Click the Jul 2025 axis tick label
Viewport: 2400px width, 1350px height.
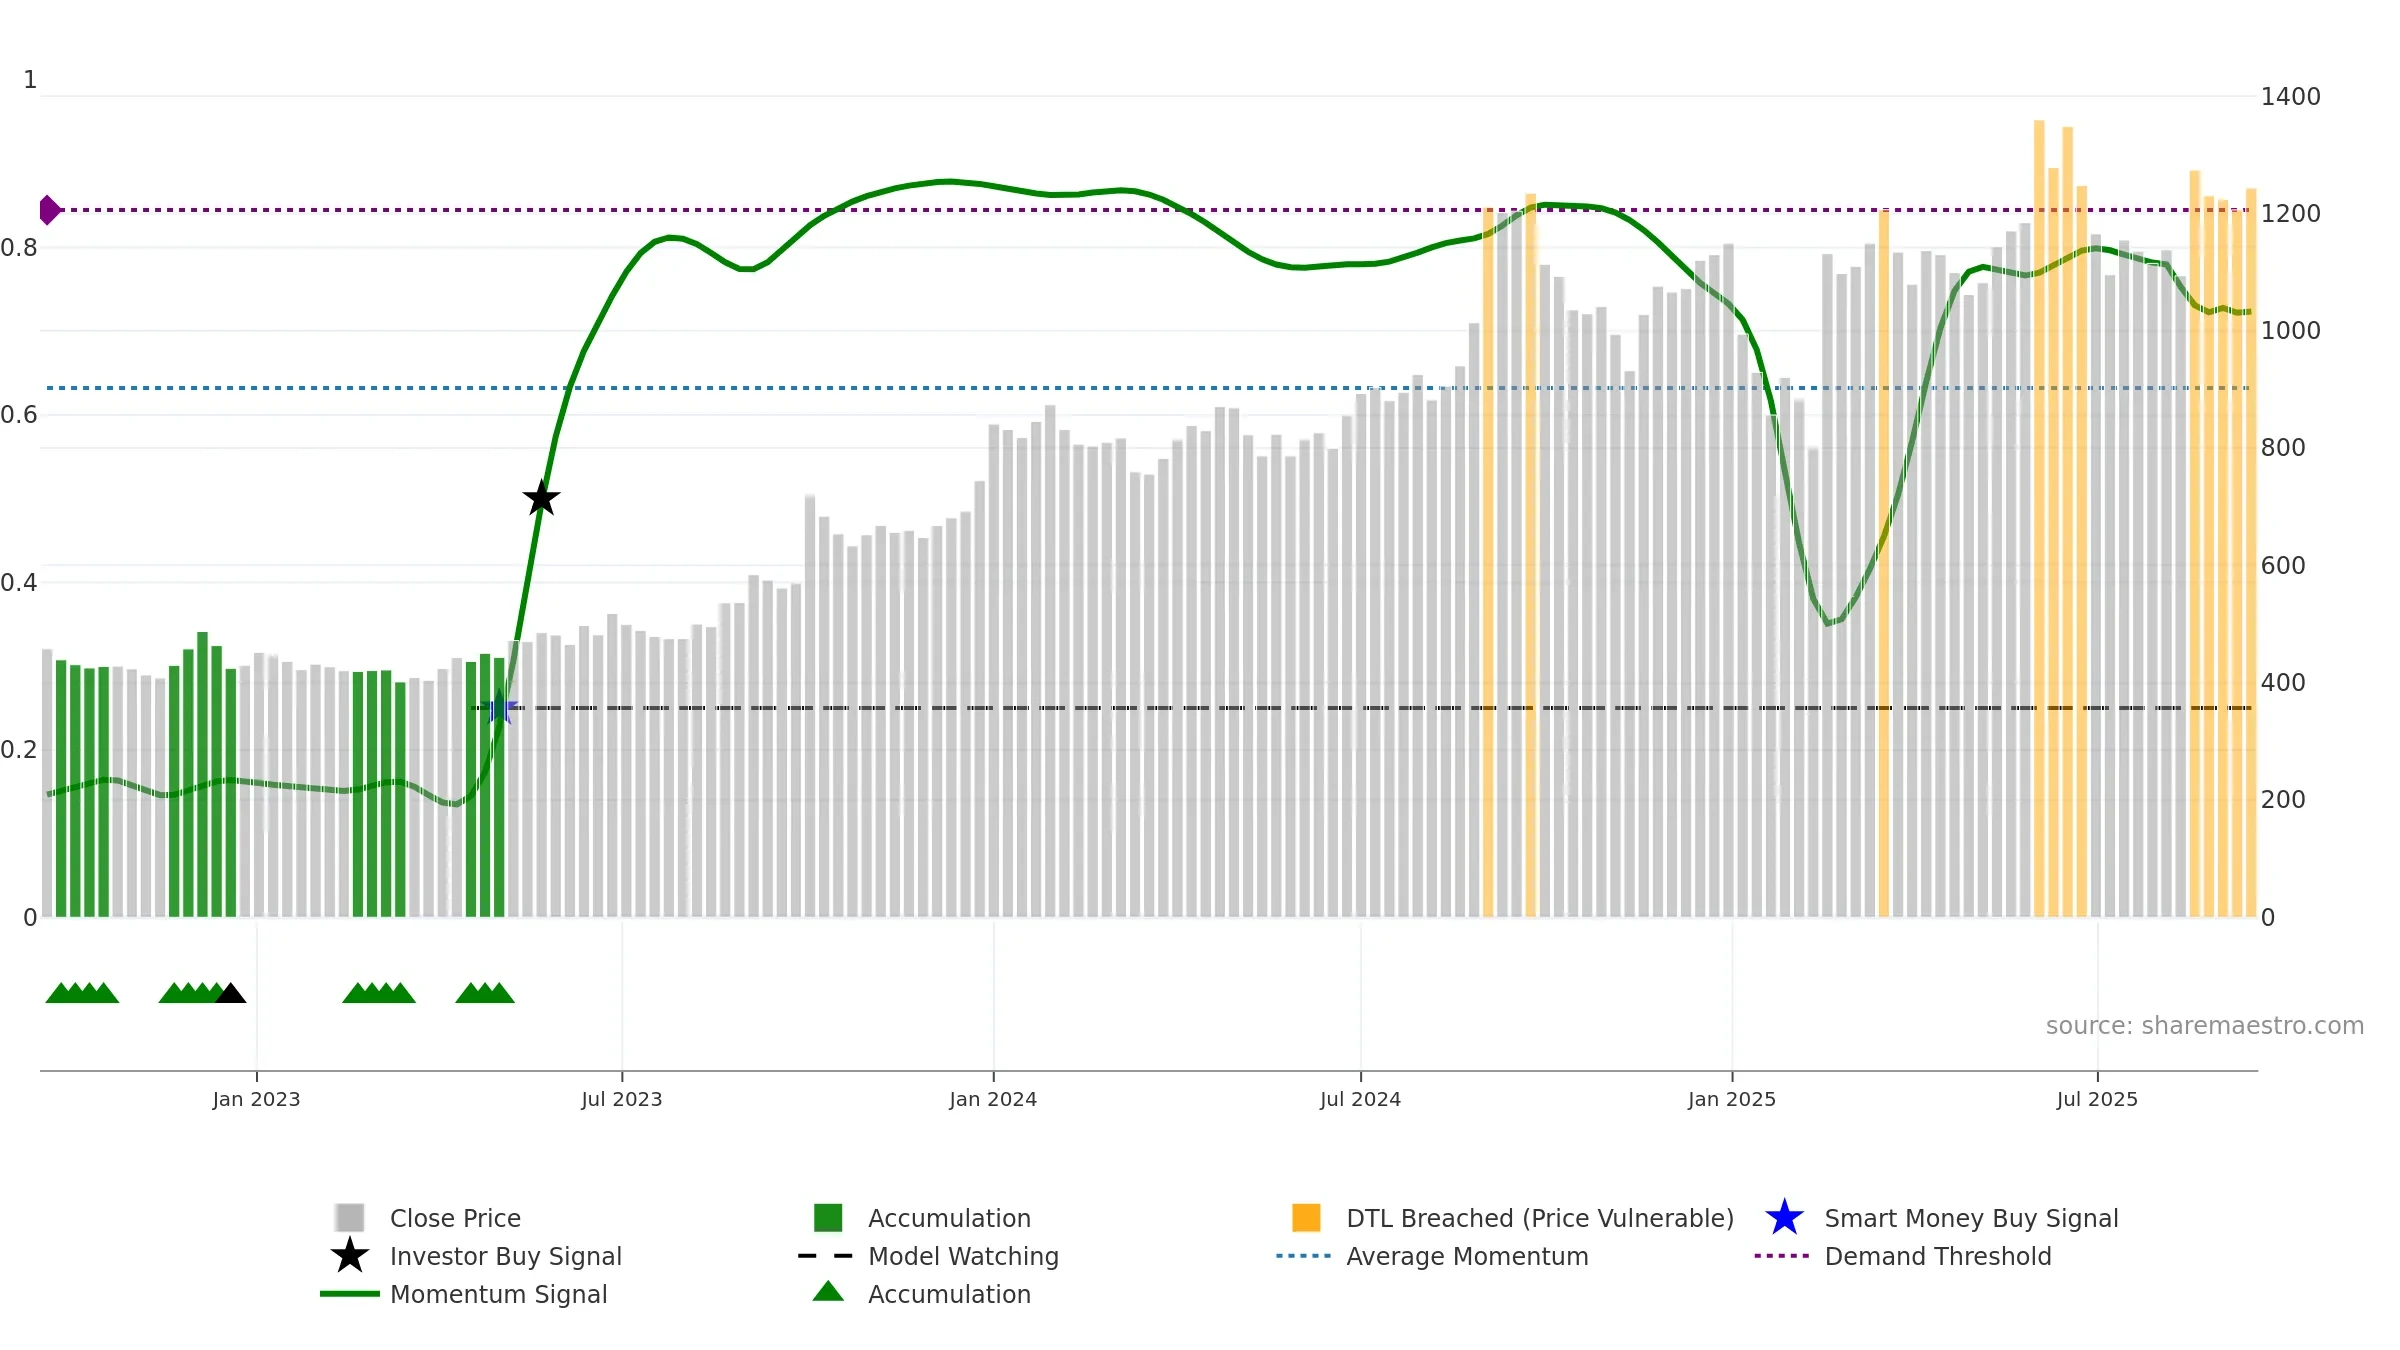pos(2097,1099)
